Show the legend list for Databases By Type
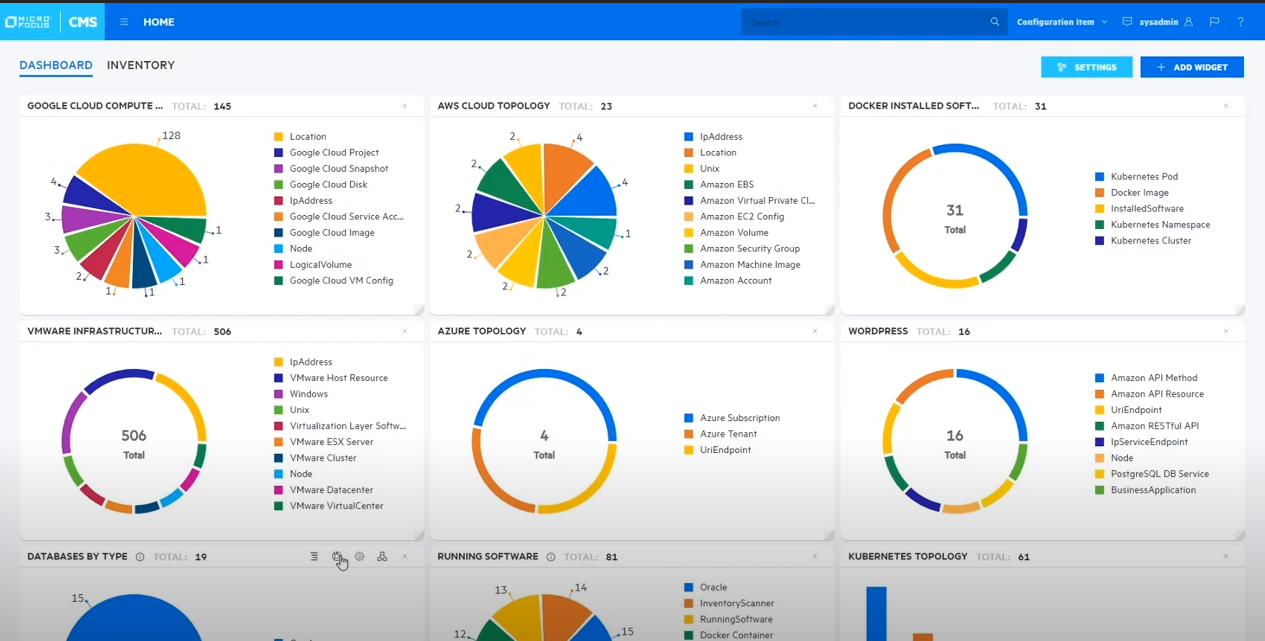Image resolution: width=1265 pixels, height=641 pixels. coord(315,556)
